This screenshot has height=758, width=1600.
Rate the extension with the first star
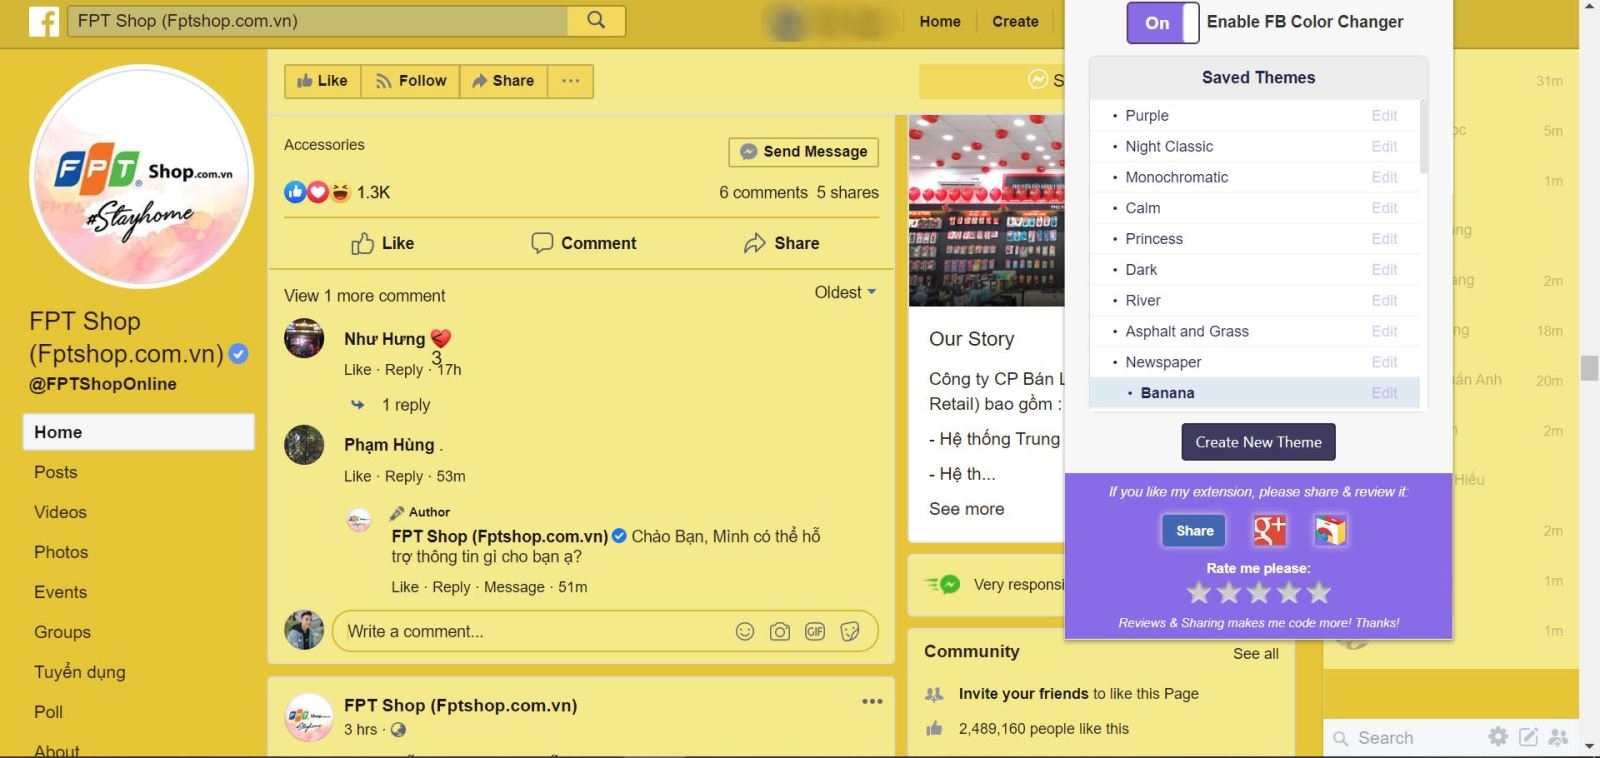coord(1199,593)
